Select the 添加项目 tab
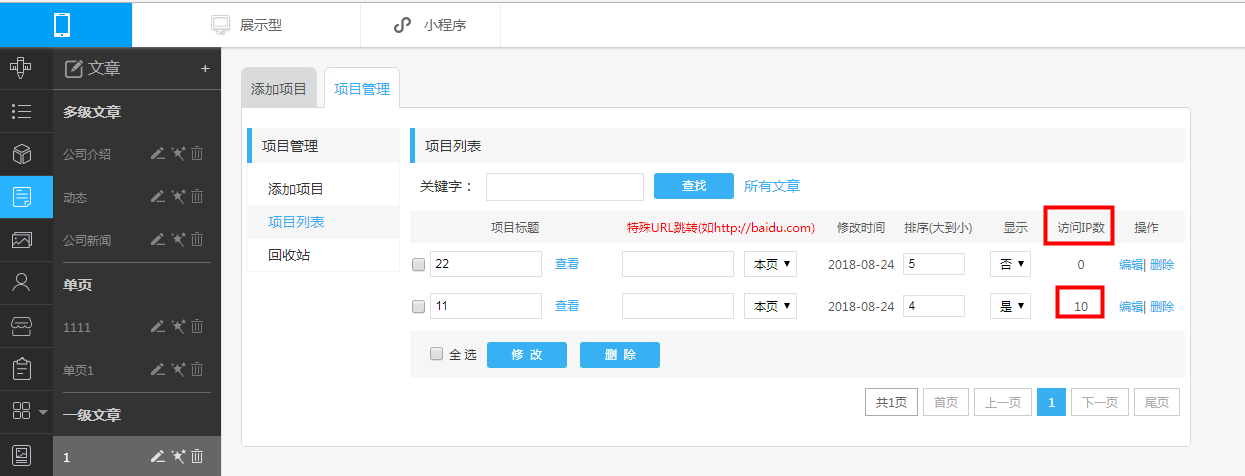Screen dimensions: 1245x476 (279, 88)
